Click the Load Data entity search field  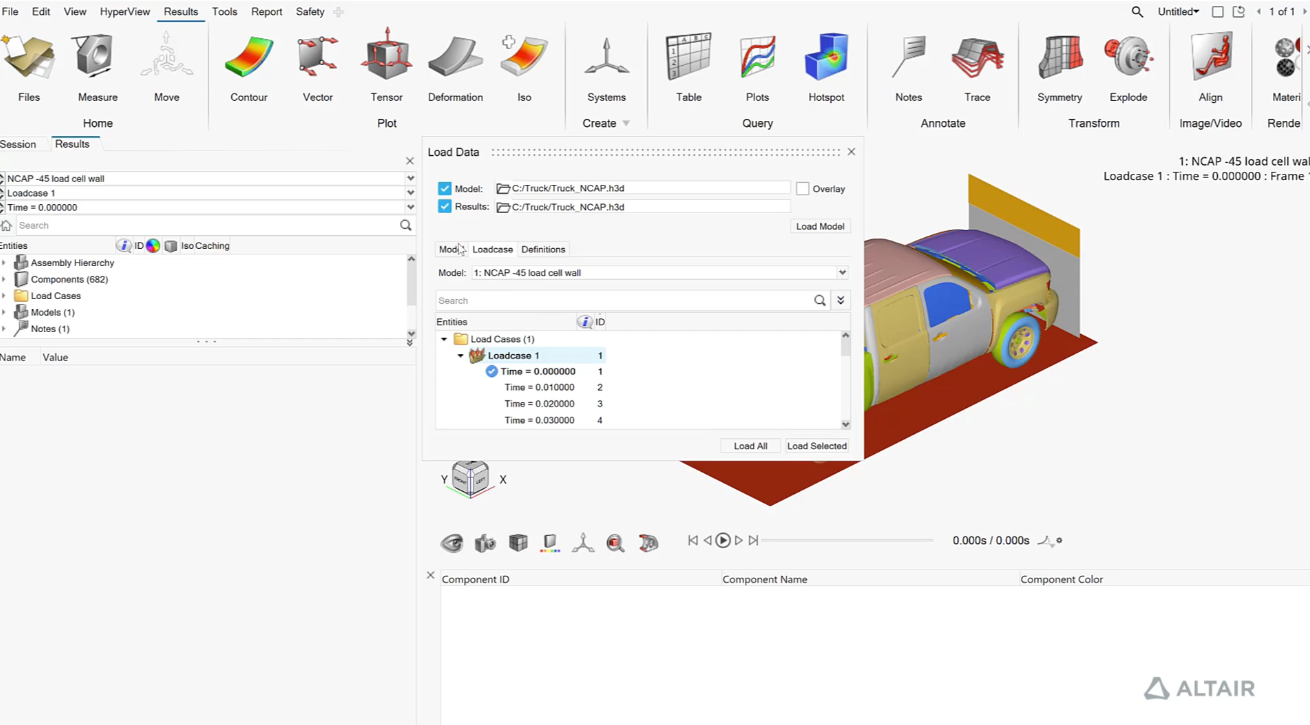click(624, 301)
